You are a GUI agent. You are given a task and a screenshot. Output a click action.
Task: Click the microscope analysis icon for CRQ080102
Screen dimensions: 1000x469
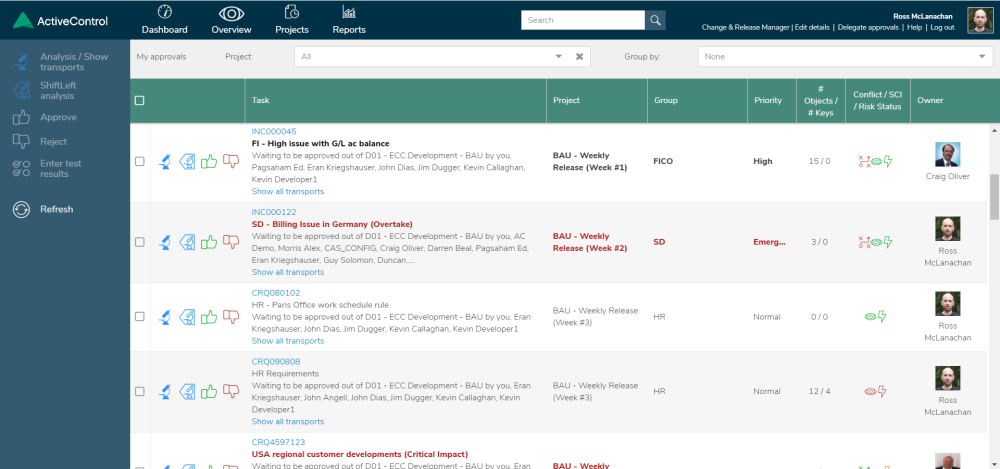tap(165, 316)
